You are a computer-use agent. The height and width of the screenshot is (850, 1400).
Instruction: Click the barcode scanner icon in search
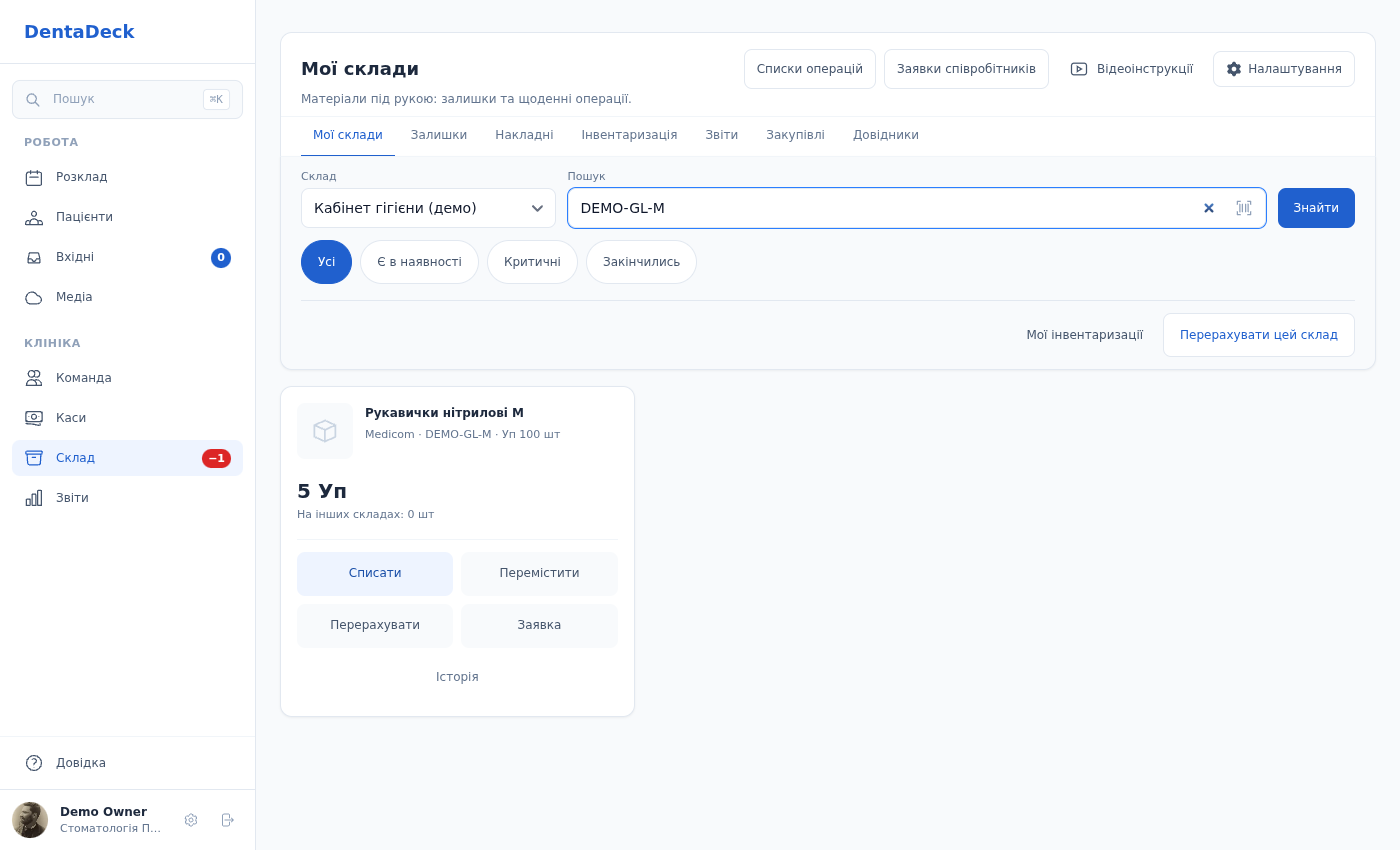click(1244, 208)
